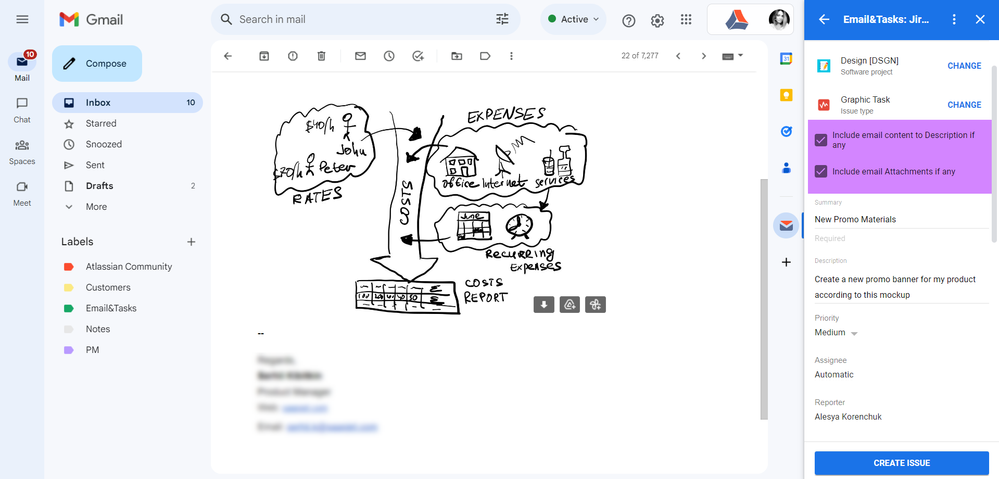The image size is (999, 479).
Task: Click the Search in mail field
Action: pyautogui.click(x=363, y=19)
